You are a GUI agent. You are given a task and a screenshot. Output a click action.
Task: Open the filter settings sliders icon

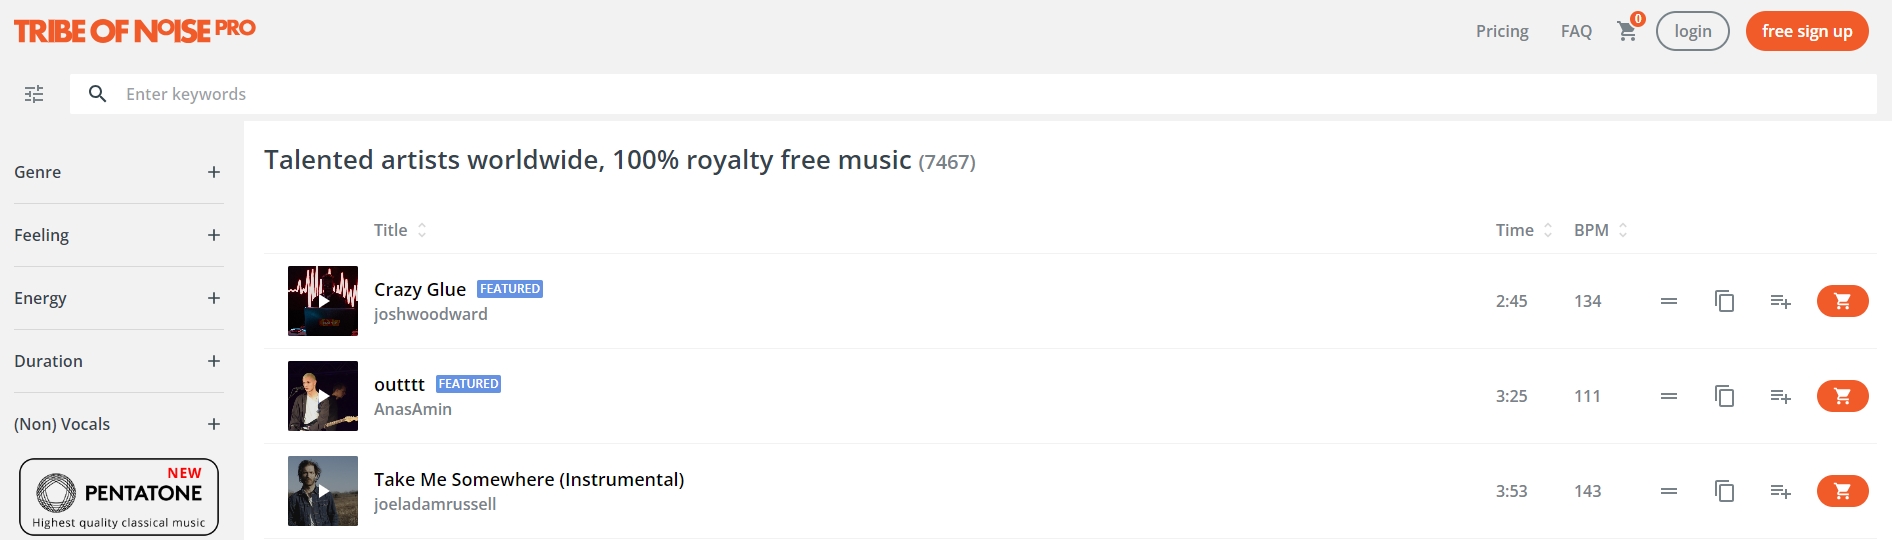(34, 94)
